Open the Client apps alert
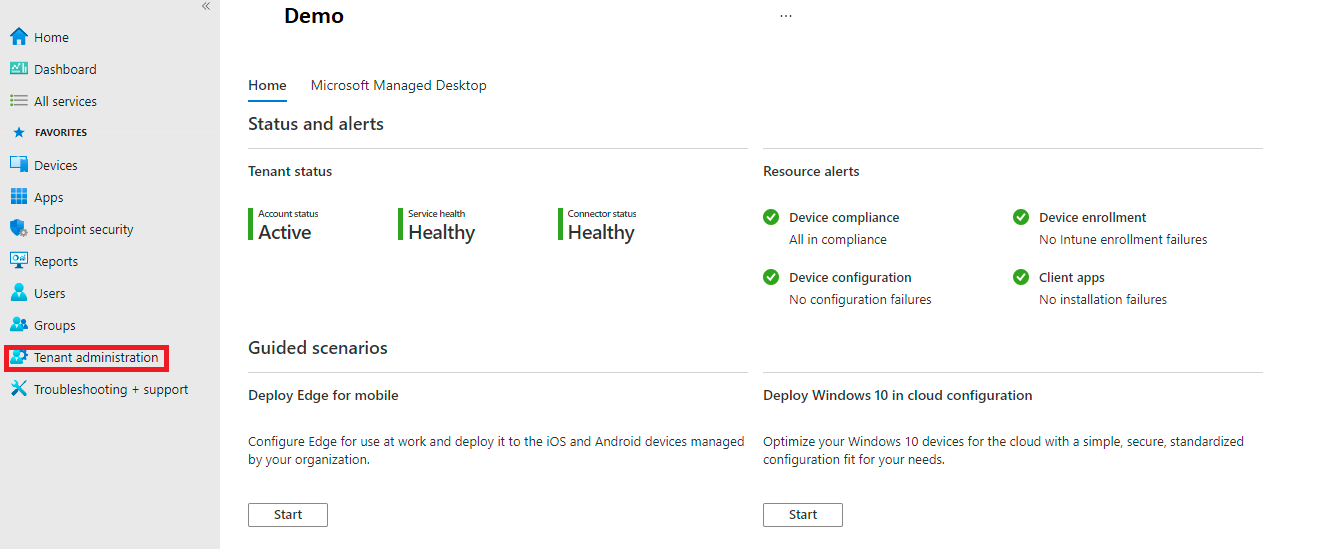This screenshot has width=1321, height=549. (x=1072, y=277)
